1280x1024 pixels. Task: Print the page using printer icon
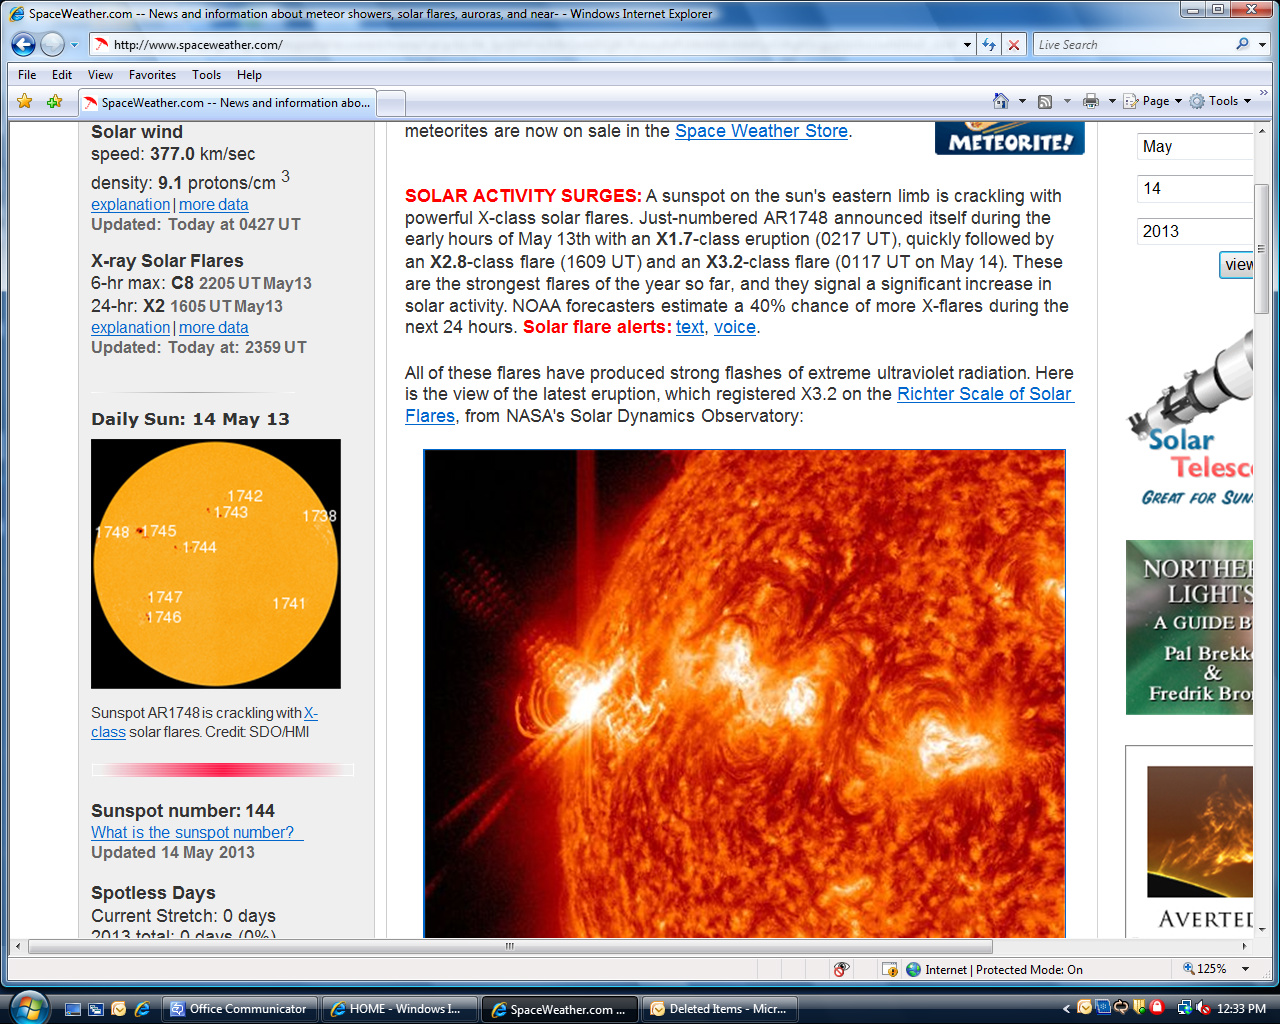pyautogui.click(x=1090, y=101)
